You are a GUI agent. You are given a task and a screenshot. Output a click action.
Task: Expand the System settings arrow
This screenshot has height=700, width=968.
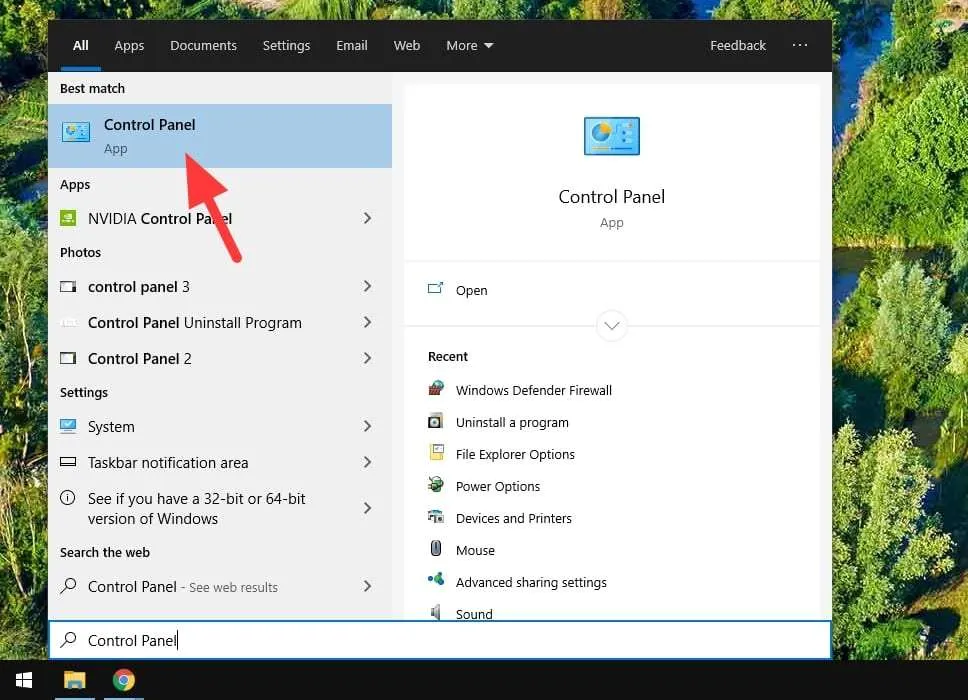(367, 426)
